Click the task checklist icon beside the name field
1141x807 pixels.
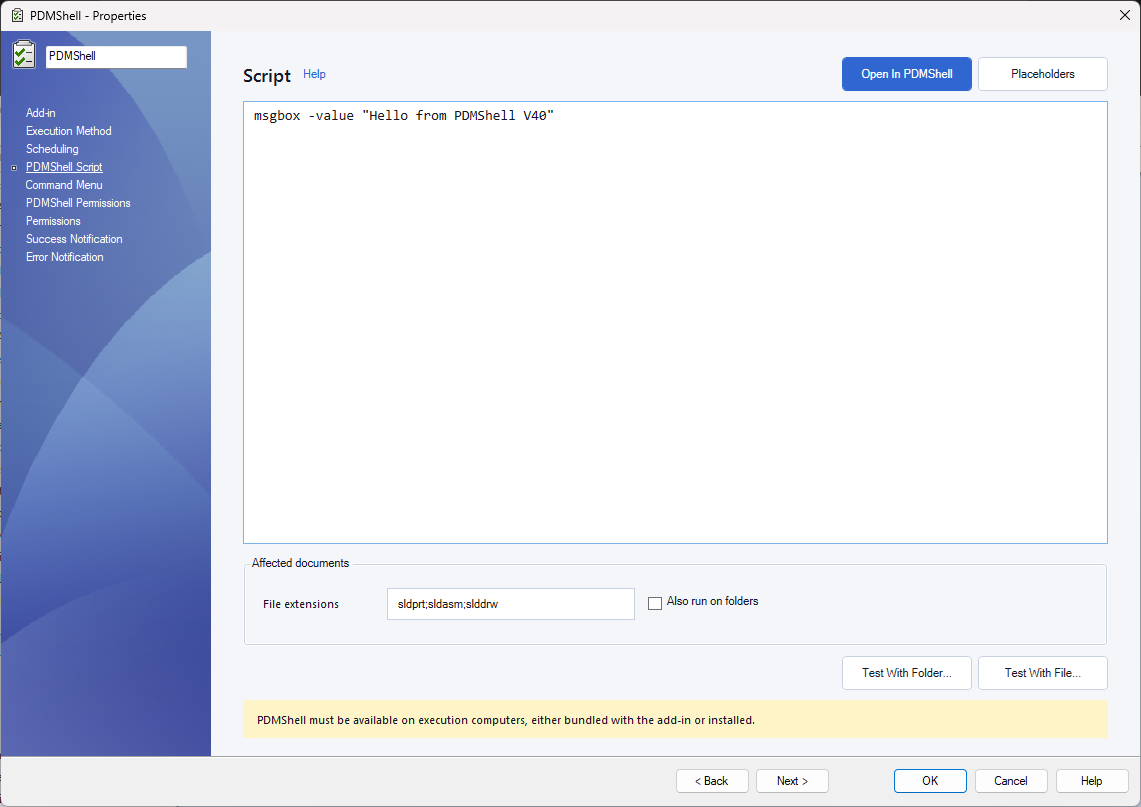[x=23, y=55]
